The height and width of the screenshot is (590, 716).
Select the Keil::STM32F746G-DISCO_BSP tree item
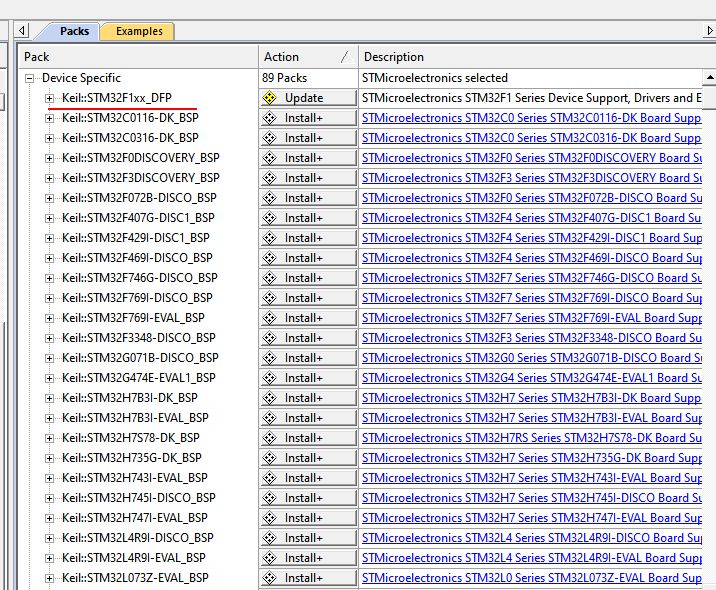point(140,278)
